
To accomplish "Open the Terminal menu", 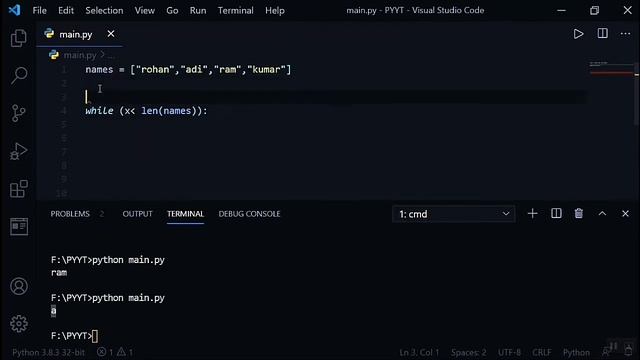I will [x=236, y=10].
